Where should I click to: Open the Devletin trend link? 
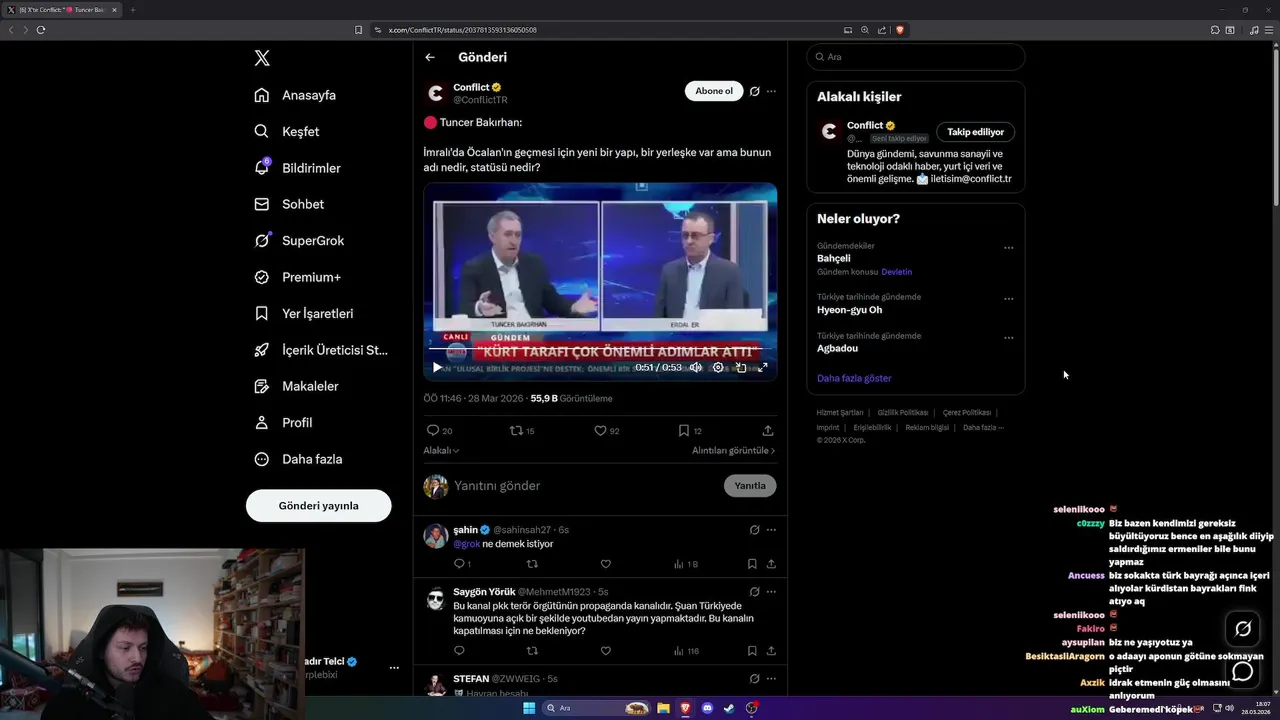[896, 272]
